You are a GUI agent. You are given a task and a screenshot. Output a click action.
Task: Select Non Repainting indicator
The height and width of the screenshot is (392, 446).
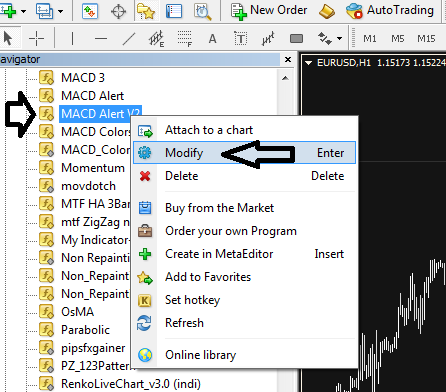(95, 258)
